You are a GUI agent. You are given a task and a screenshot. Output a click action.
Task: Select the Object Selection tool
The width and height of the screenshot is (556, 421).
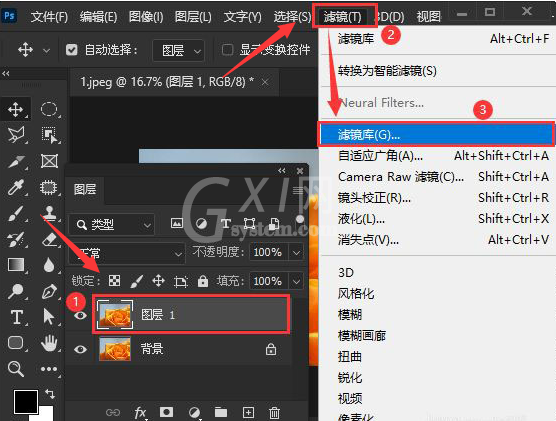tap(49, 135)
